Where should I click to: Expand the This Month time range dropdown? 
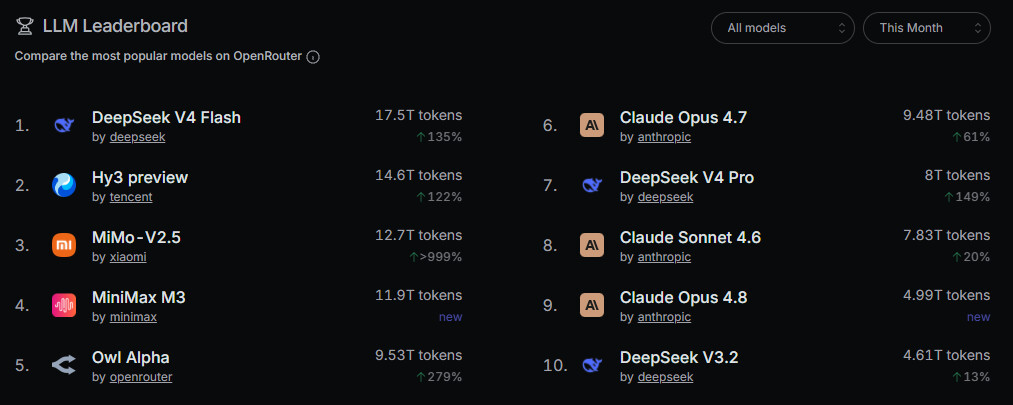926,28
